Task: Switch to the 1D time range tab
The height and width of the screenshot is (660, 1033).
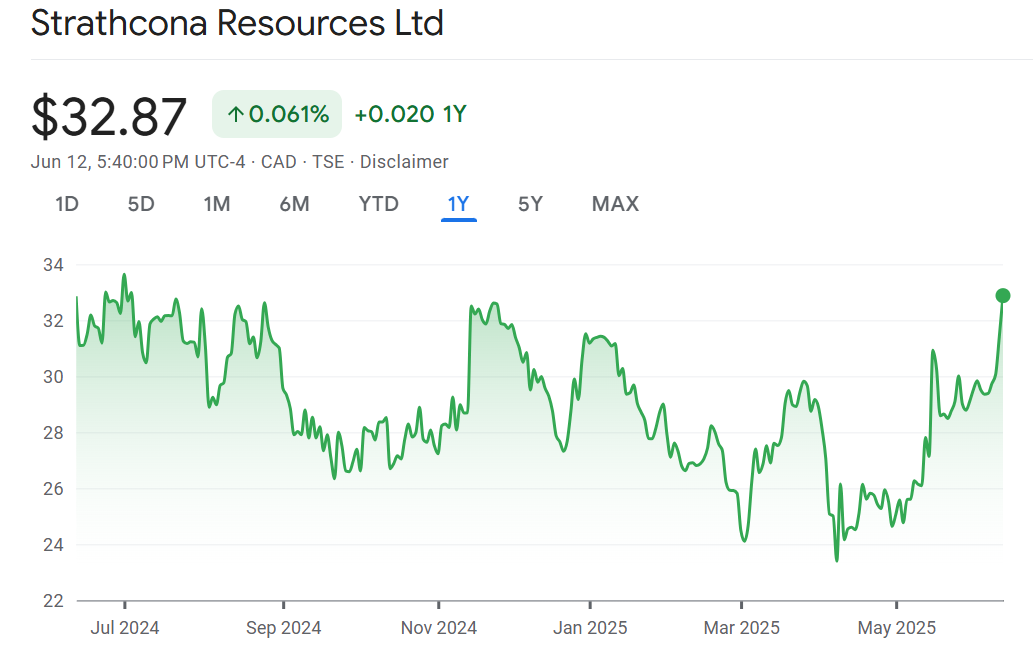Action: click(67, 204)
